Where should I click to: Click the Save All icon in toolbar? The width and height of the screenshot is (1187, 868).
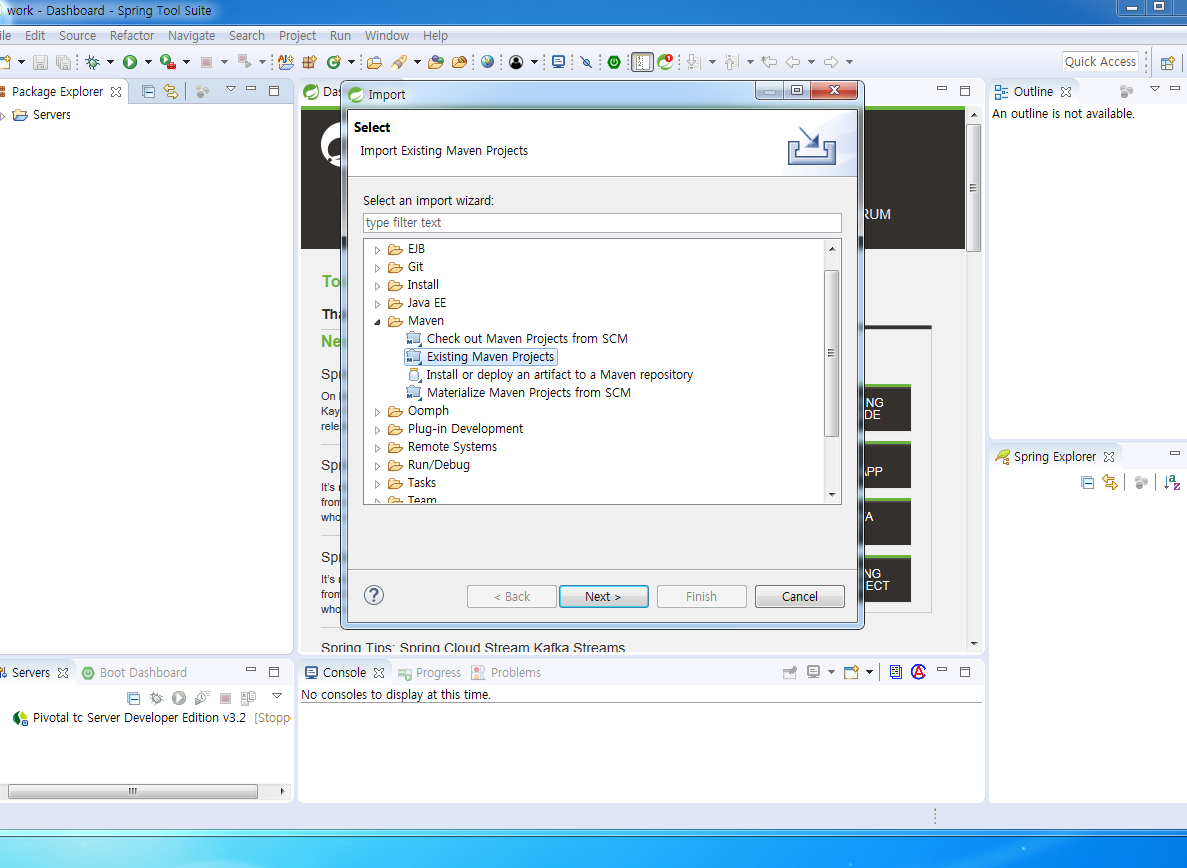64,62
